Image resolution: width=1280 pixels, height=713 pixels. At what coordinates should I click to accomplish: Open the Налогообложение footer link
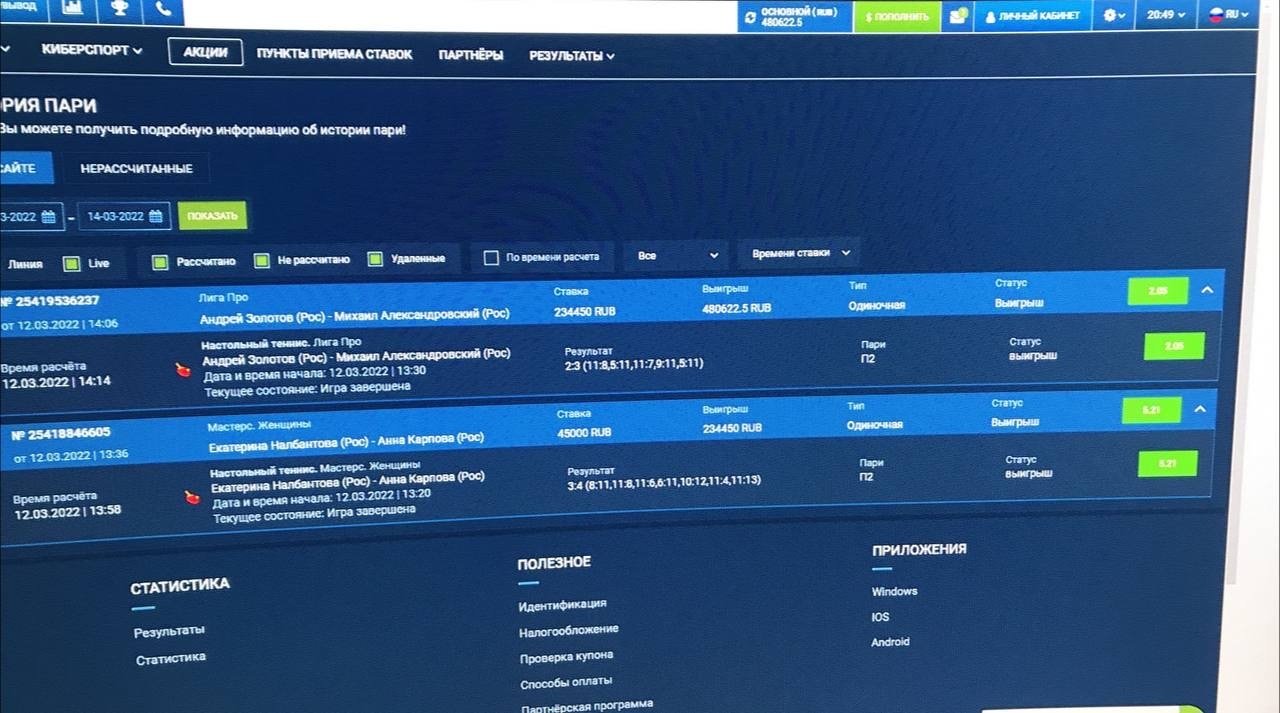coord(568,630)
